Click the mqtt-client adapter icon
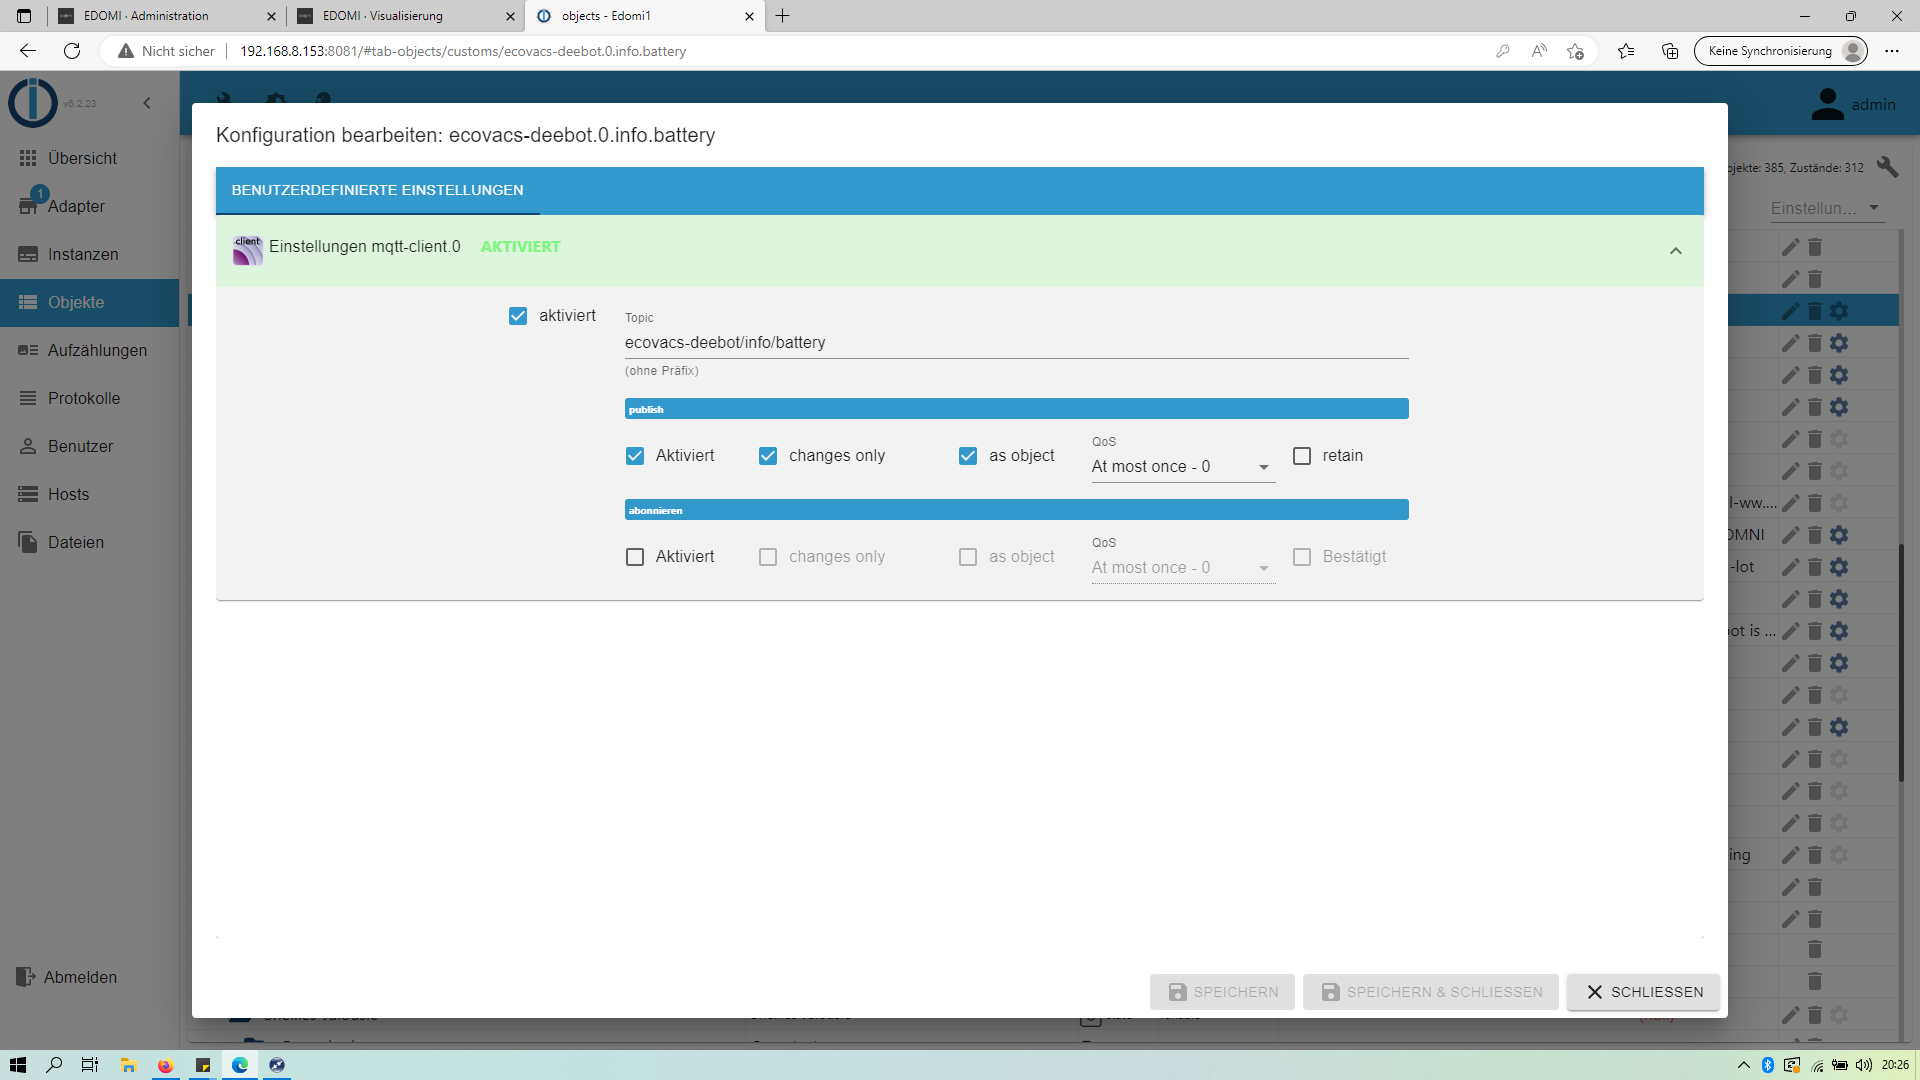This screenshot has width=1920, height=1080. tap(247, 249)
